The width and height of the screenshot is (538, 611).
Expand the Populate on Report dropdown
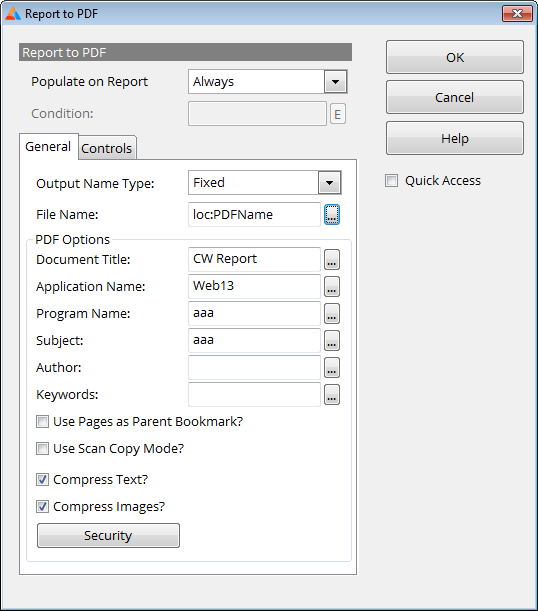pos(335,82)
